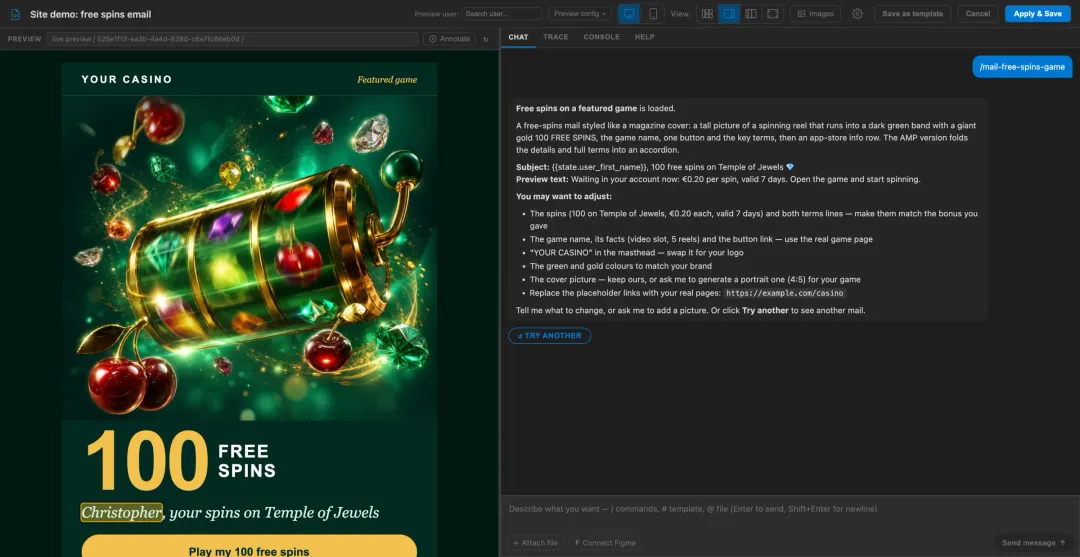Open the Images panel
This screenshot has height=557, width=1080.
(815, 14)
